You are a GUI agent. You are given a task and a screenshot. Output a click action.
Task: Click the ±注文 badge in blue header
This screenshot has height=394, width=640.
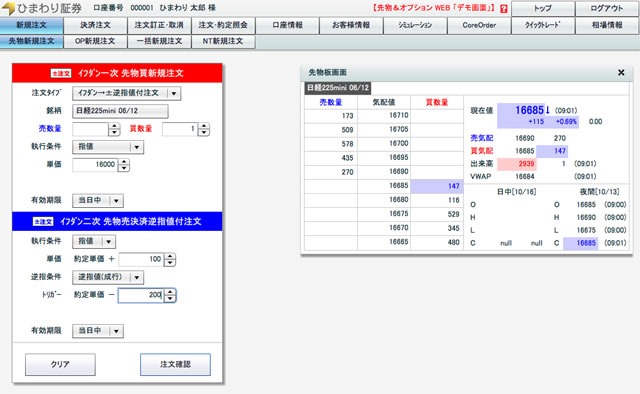pos(43,221)
